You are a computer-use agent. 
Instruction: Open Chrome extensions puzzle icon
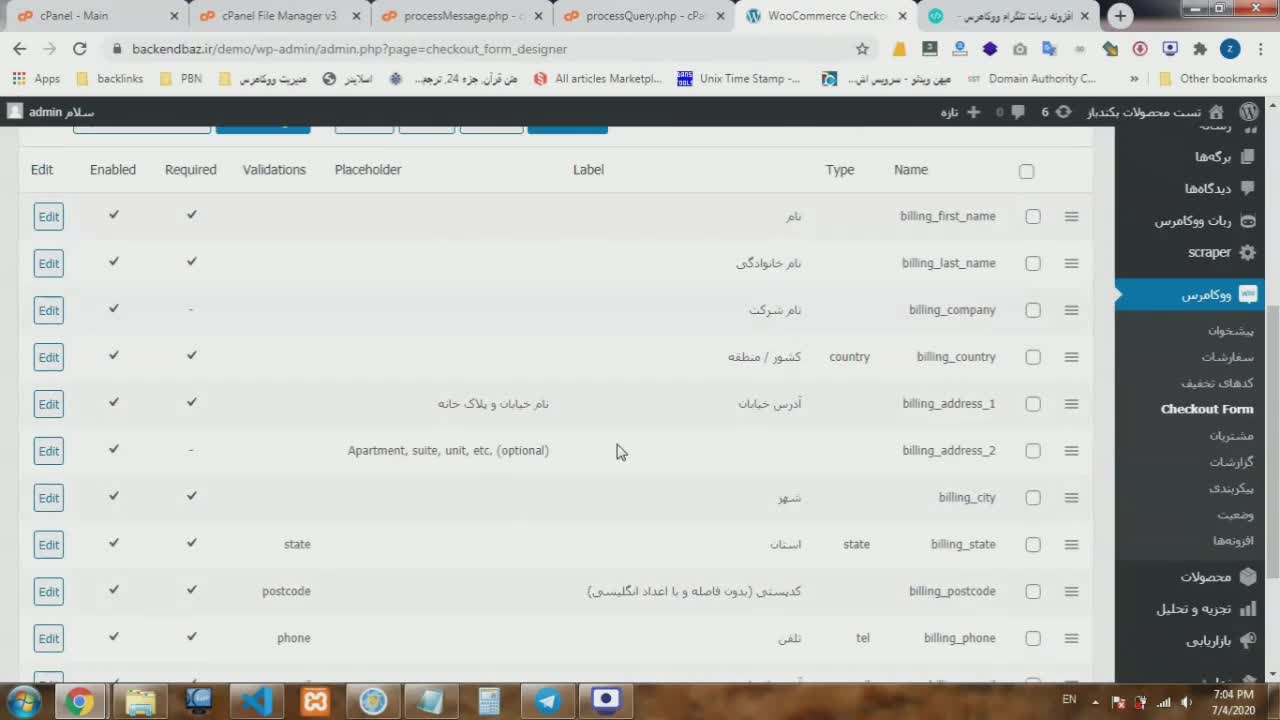coord(1200,48)
